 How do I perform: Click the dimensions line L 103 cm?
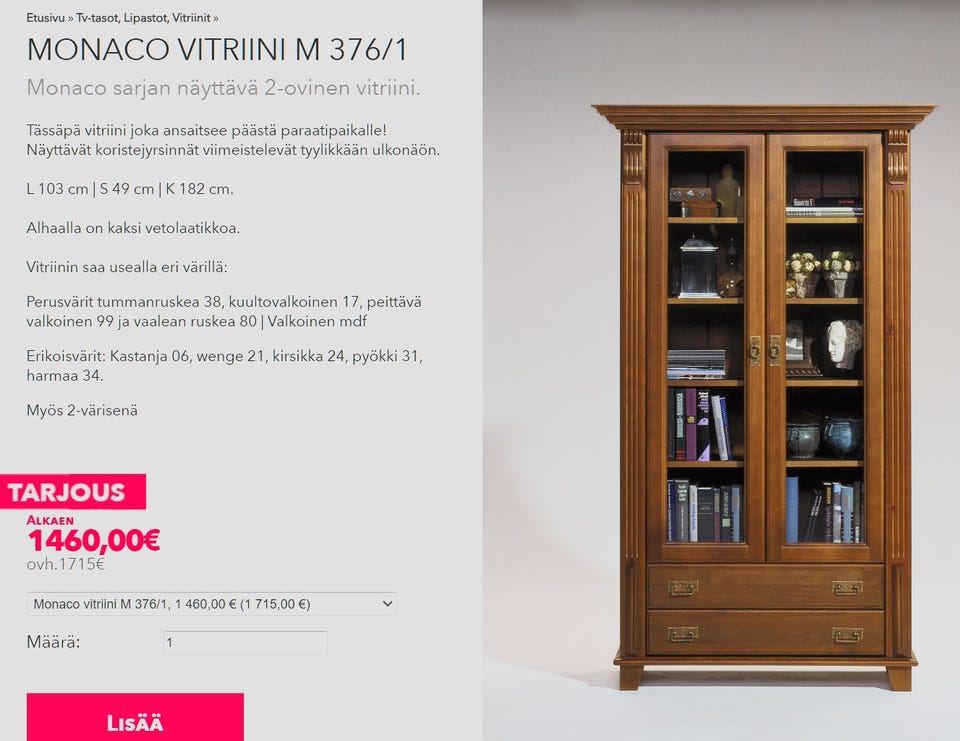(130, 189)
